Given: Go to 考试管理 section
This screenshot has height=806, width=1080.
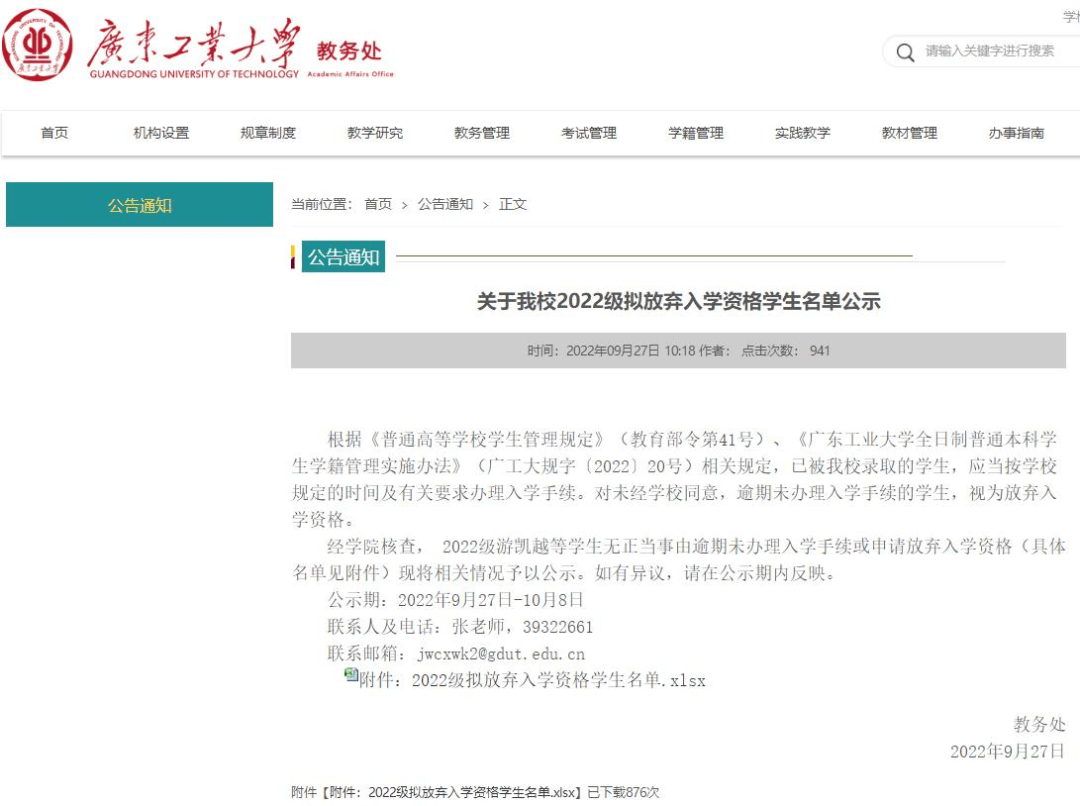Looking at the screenshot, I should tap(589, 133).
